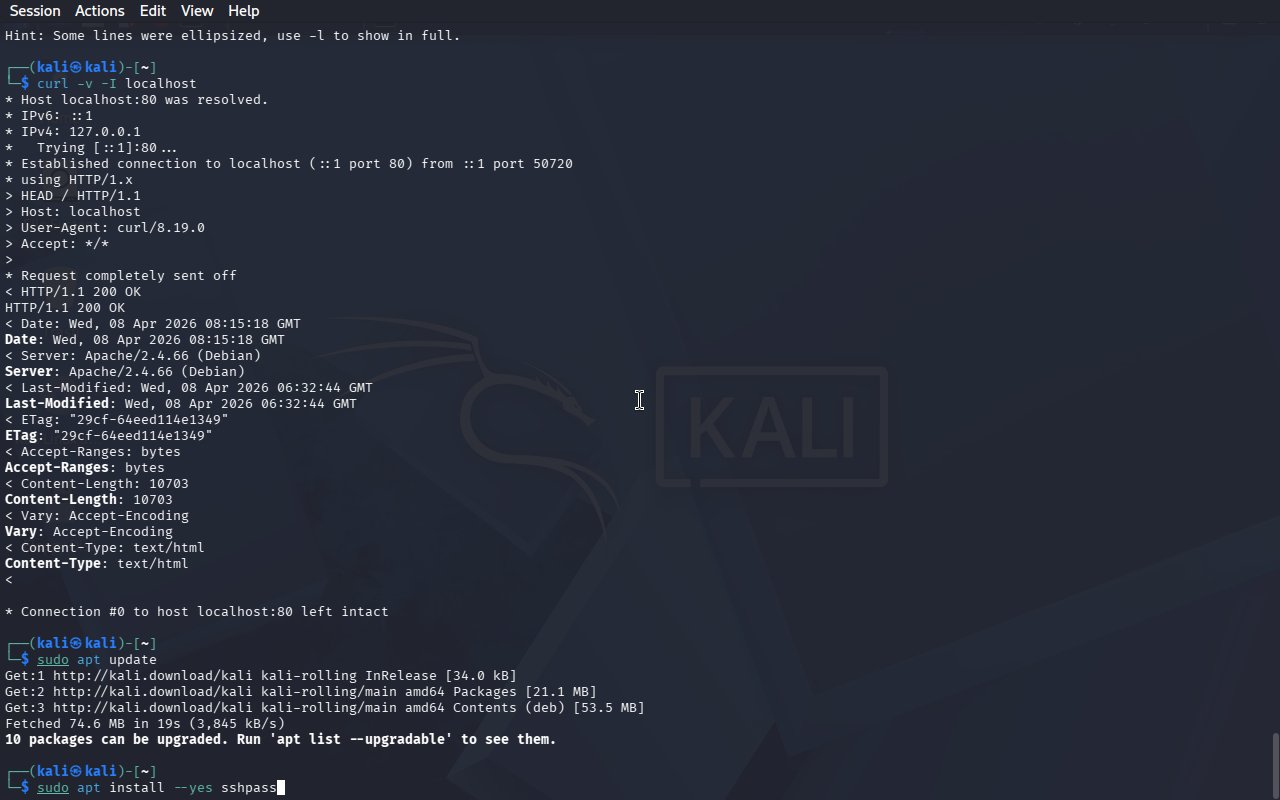Open the Session menu

[x=35, y=11]
